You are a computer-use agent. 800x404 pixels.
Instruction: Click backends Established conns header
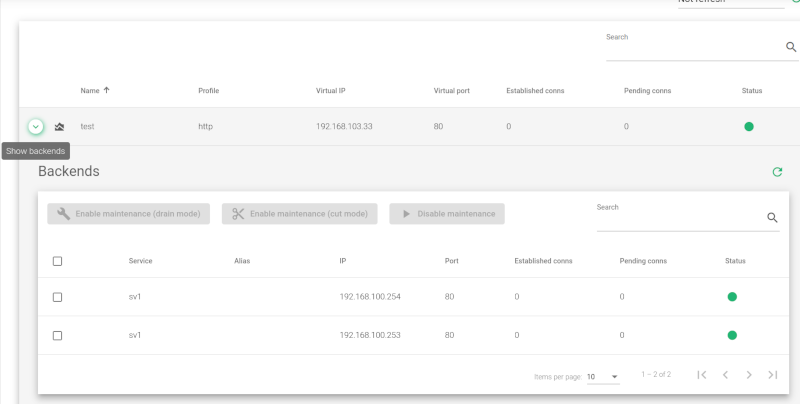pos(543,261)
